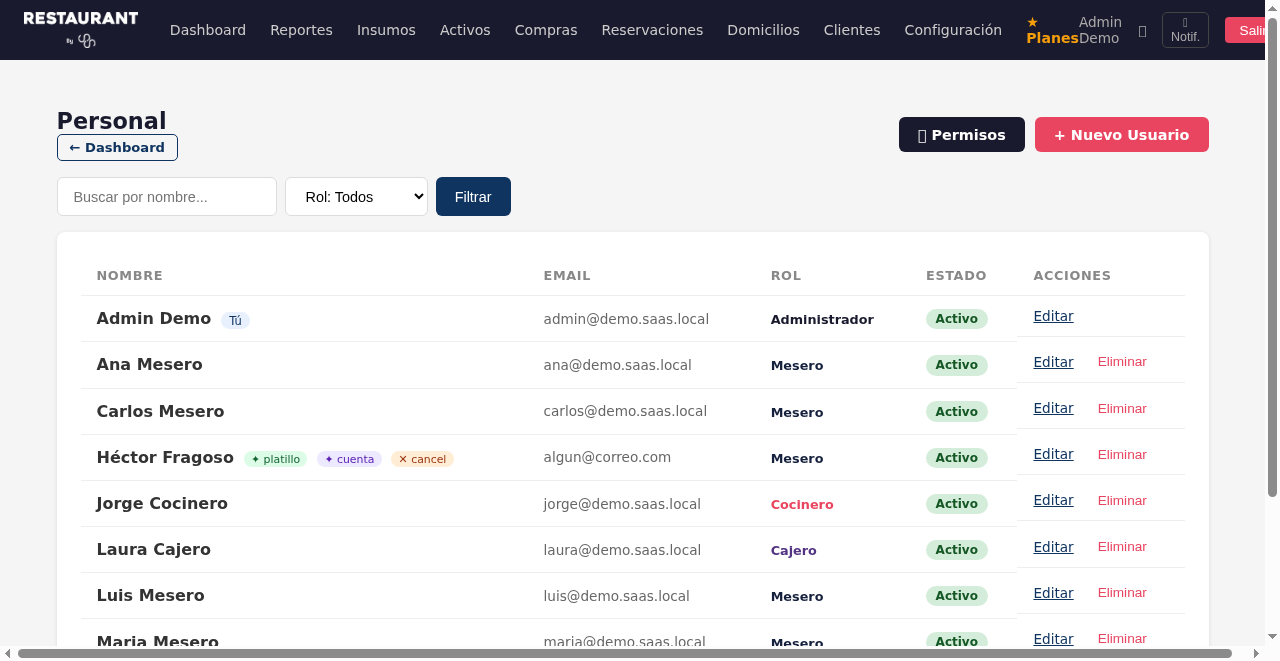This screenshot has width=1280, height=661.
Task: Click the Notif. bell button
Action: 1184,30
